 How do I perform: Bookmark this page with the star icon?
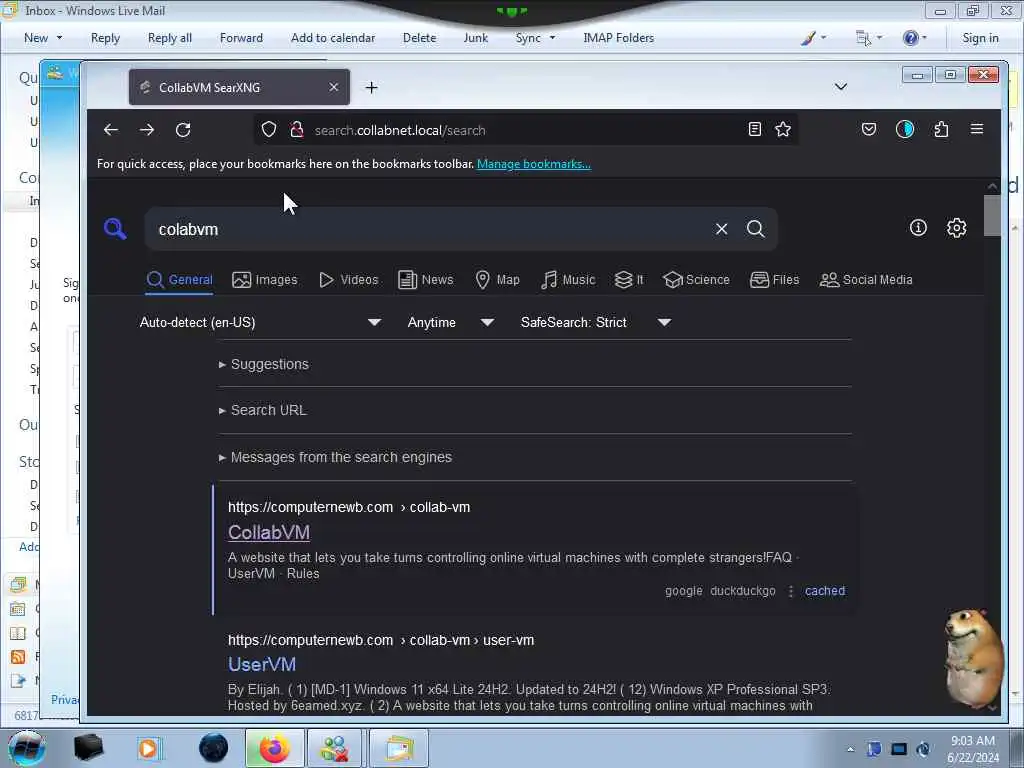(783, 129)
